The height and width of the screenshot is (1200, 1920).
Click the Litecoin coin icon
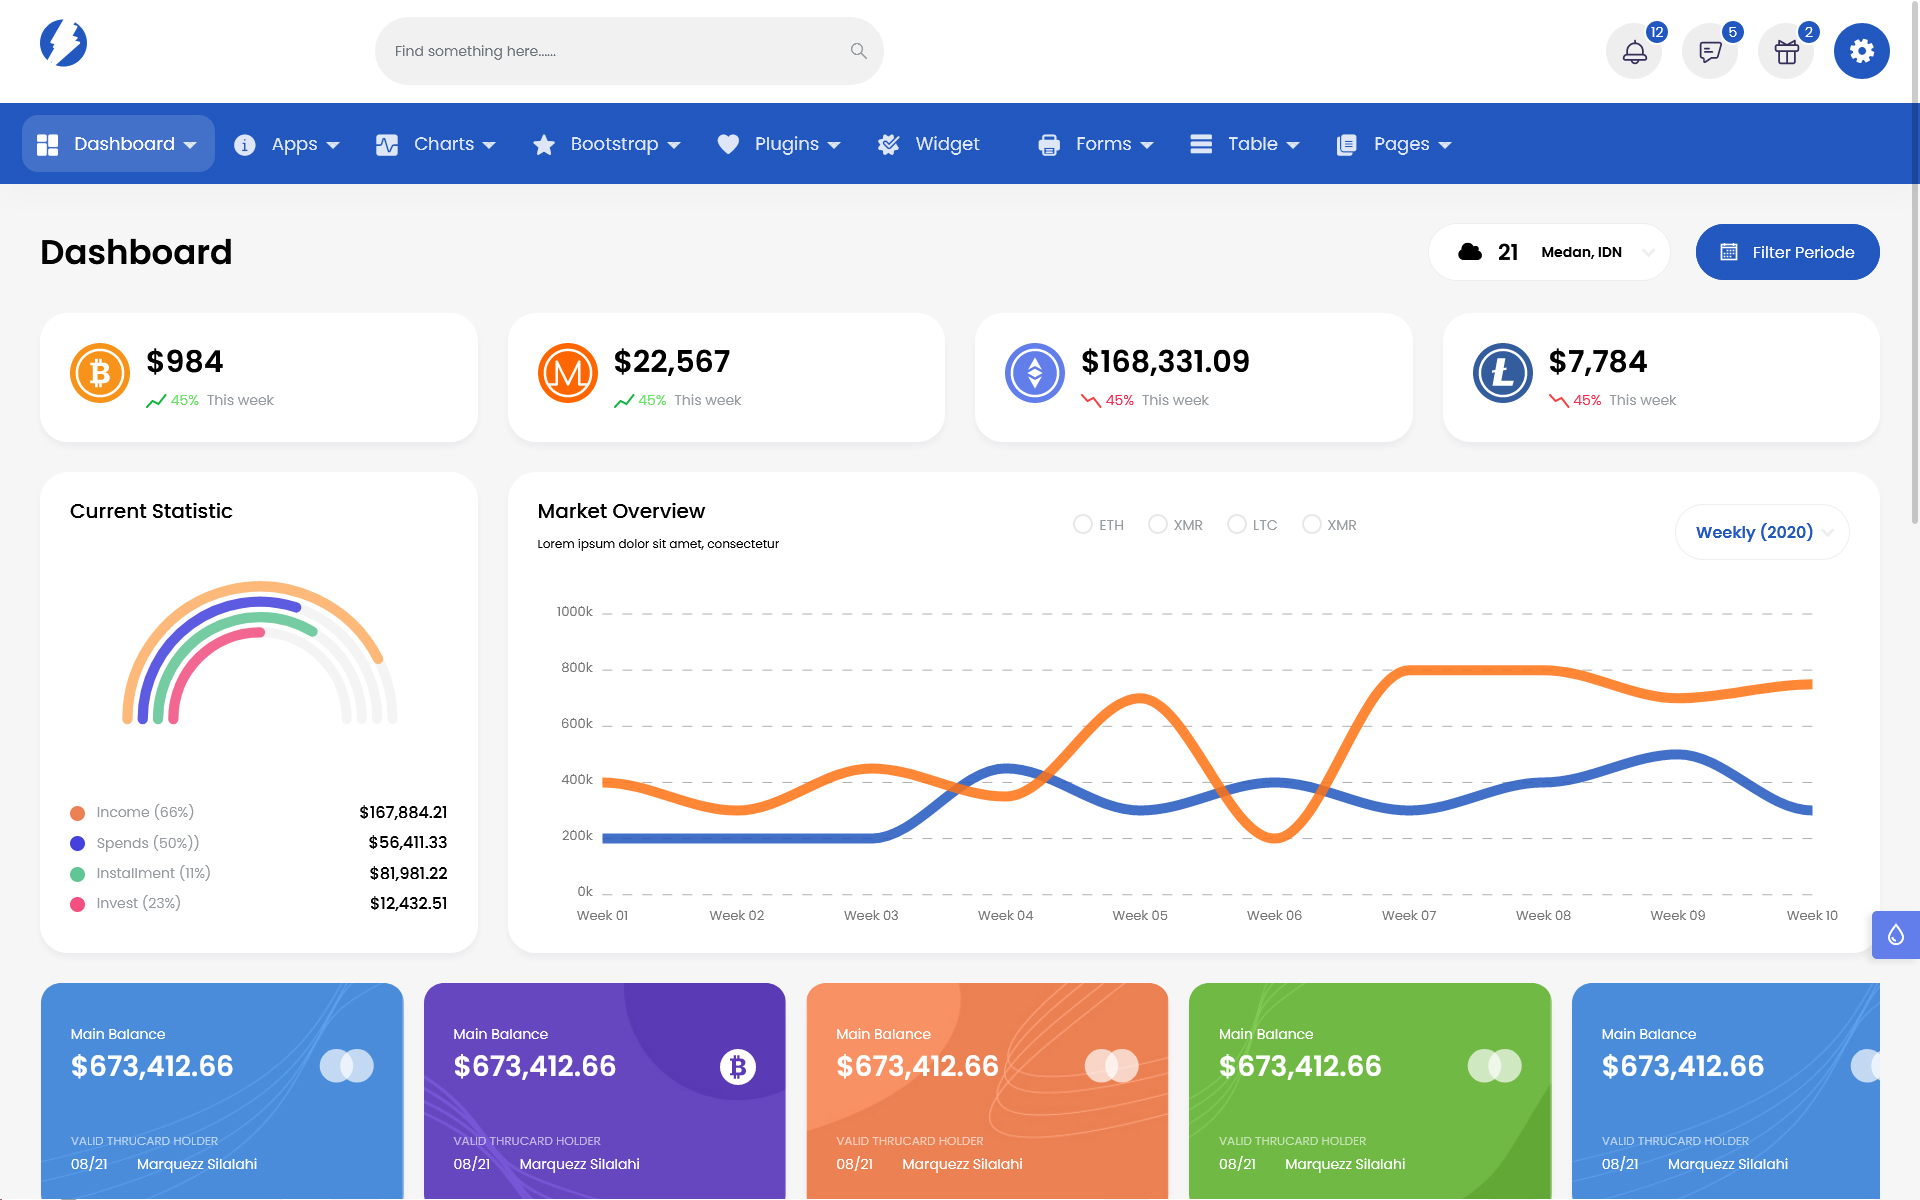[1502, 373]
